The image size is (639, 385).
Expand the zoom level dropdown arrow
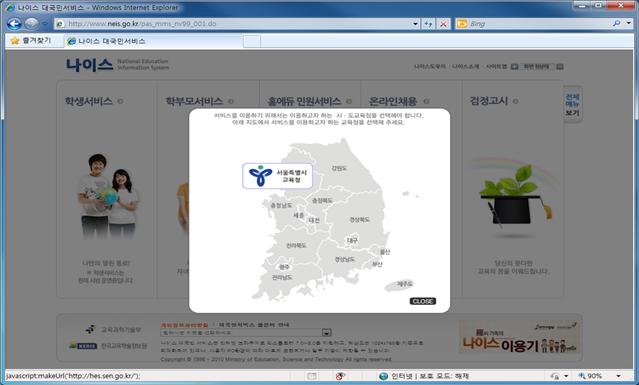(618, 376)
